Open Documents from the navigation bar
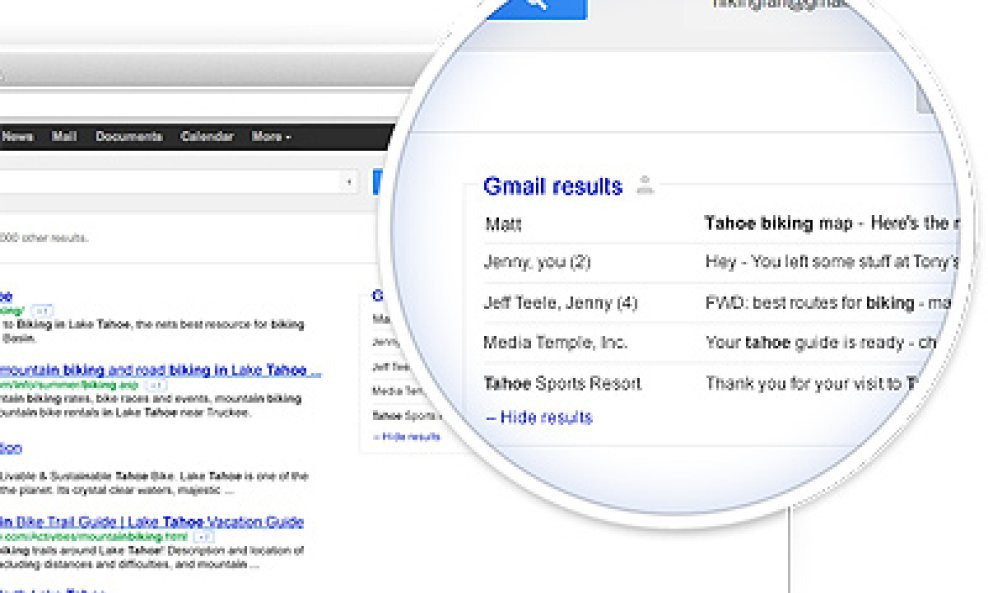Viewport: 988px width, 593px height. tap(129, 136)
